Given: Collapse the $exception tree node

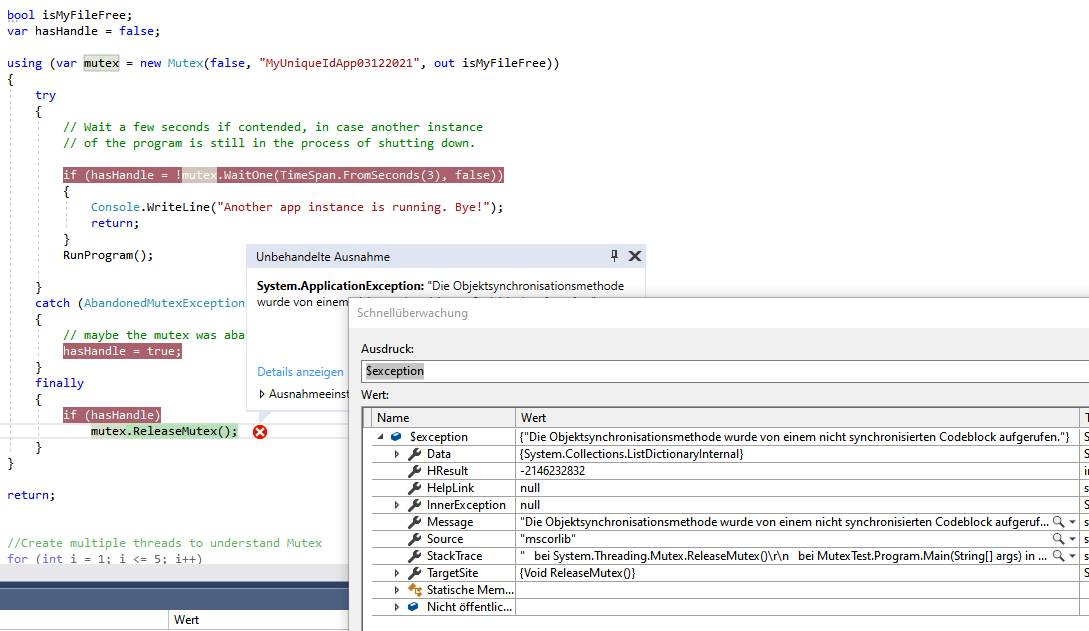Looking at the screenshot, I should 381,437.
